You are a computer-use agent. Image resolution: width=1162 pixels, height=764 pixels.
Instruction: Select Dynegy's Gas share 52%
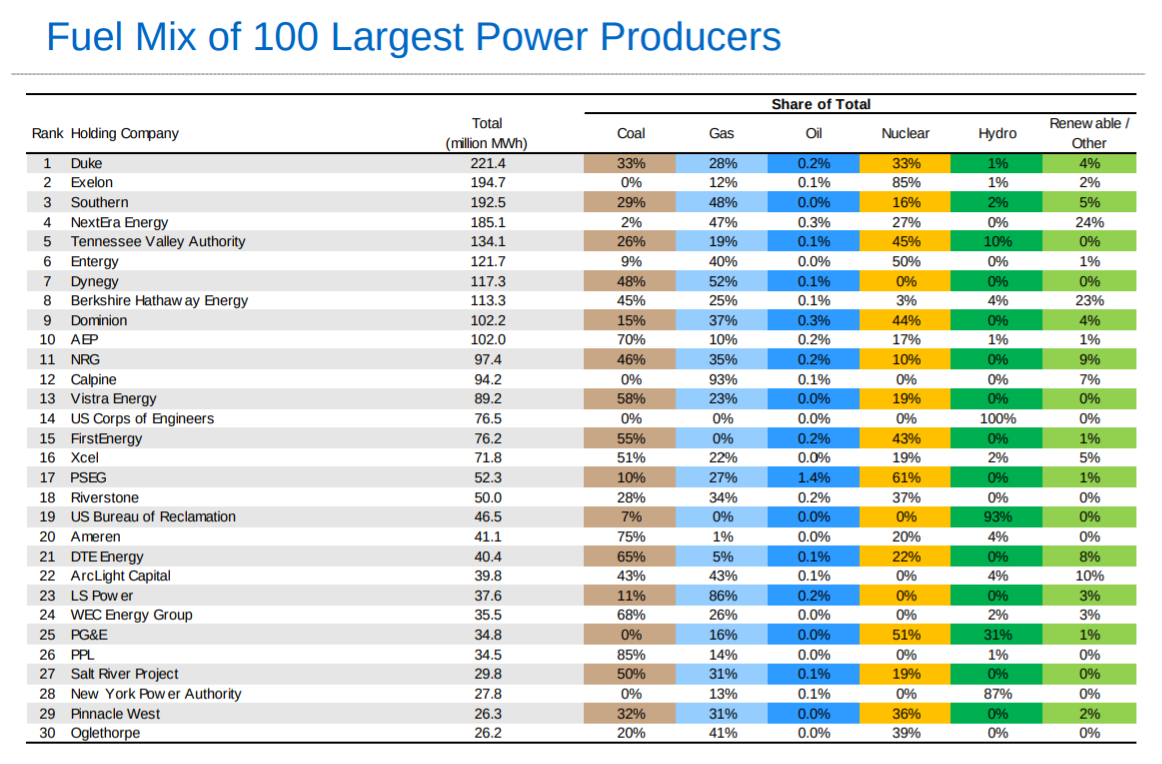722,282
